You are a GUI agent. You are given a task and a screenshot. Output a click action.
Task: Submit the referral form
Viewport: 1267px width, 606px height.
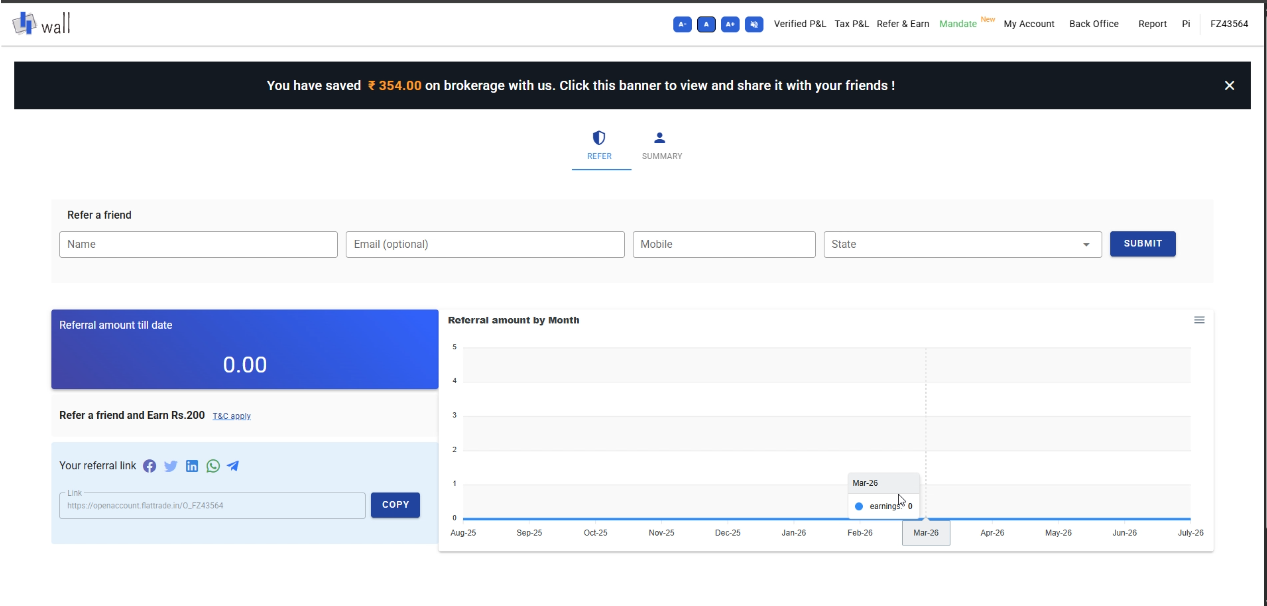(1143, 244)
